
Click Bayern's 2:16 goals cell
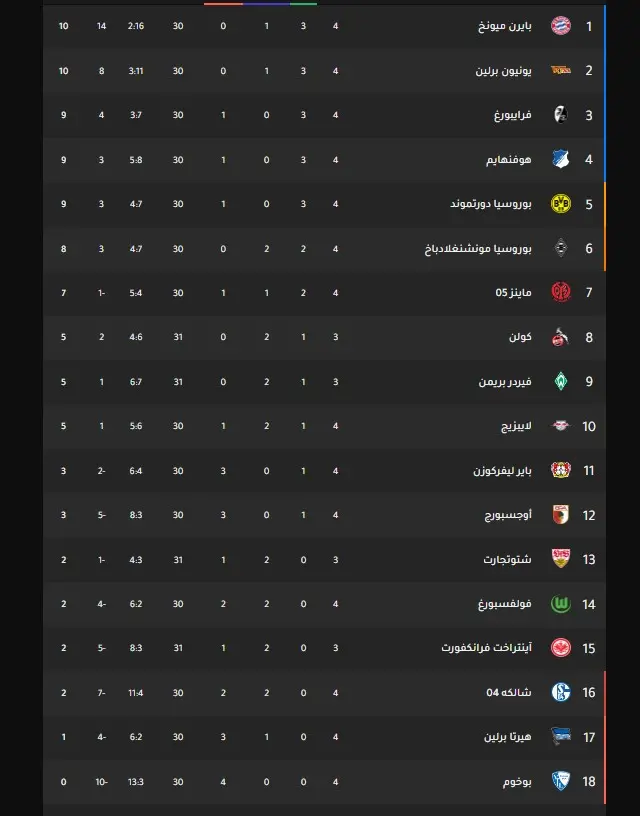136,26
